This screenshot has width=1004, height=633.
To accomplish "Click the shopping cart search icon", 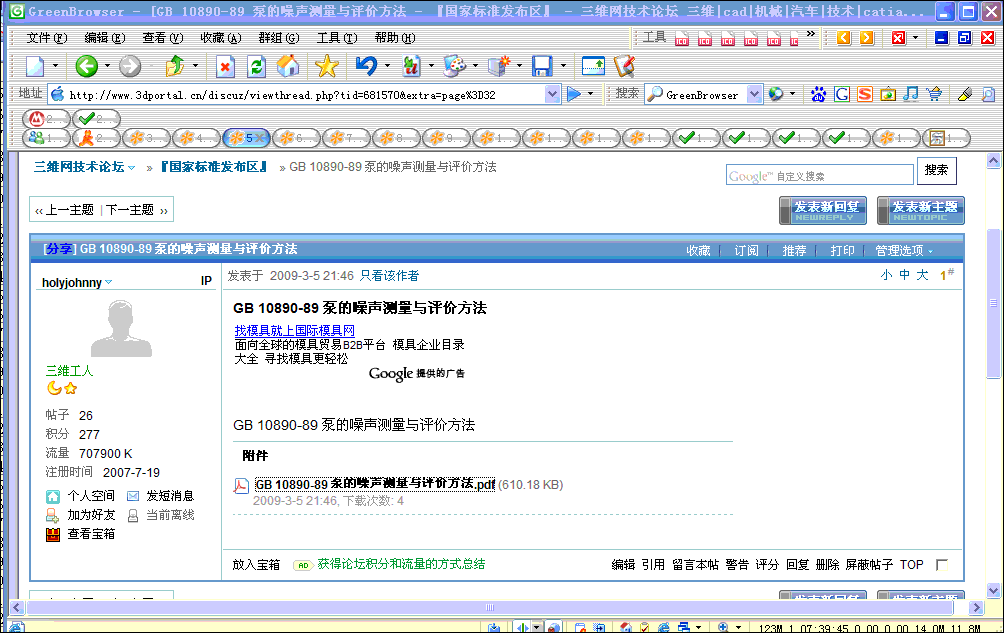I will tap(934, 94).
